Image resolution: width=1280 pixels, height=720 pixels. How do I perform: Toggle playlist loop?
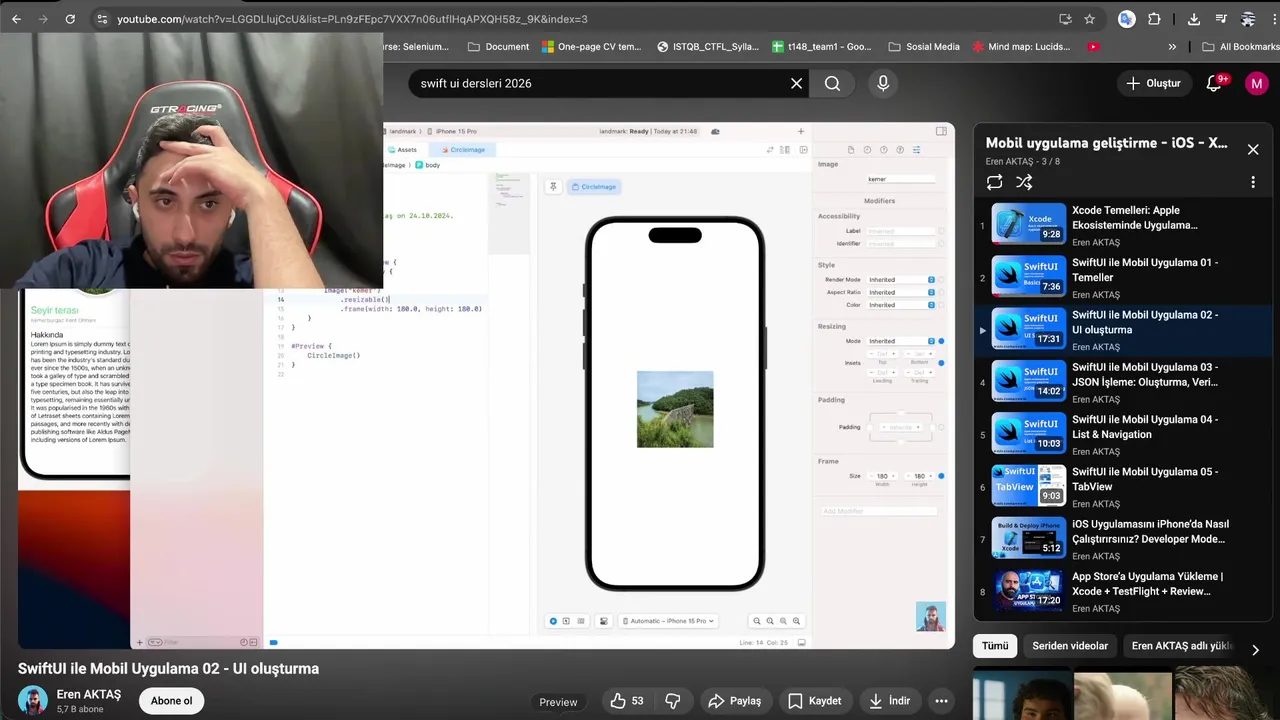click(x=994, y=182)
